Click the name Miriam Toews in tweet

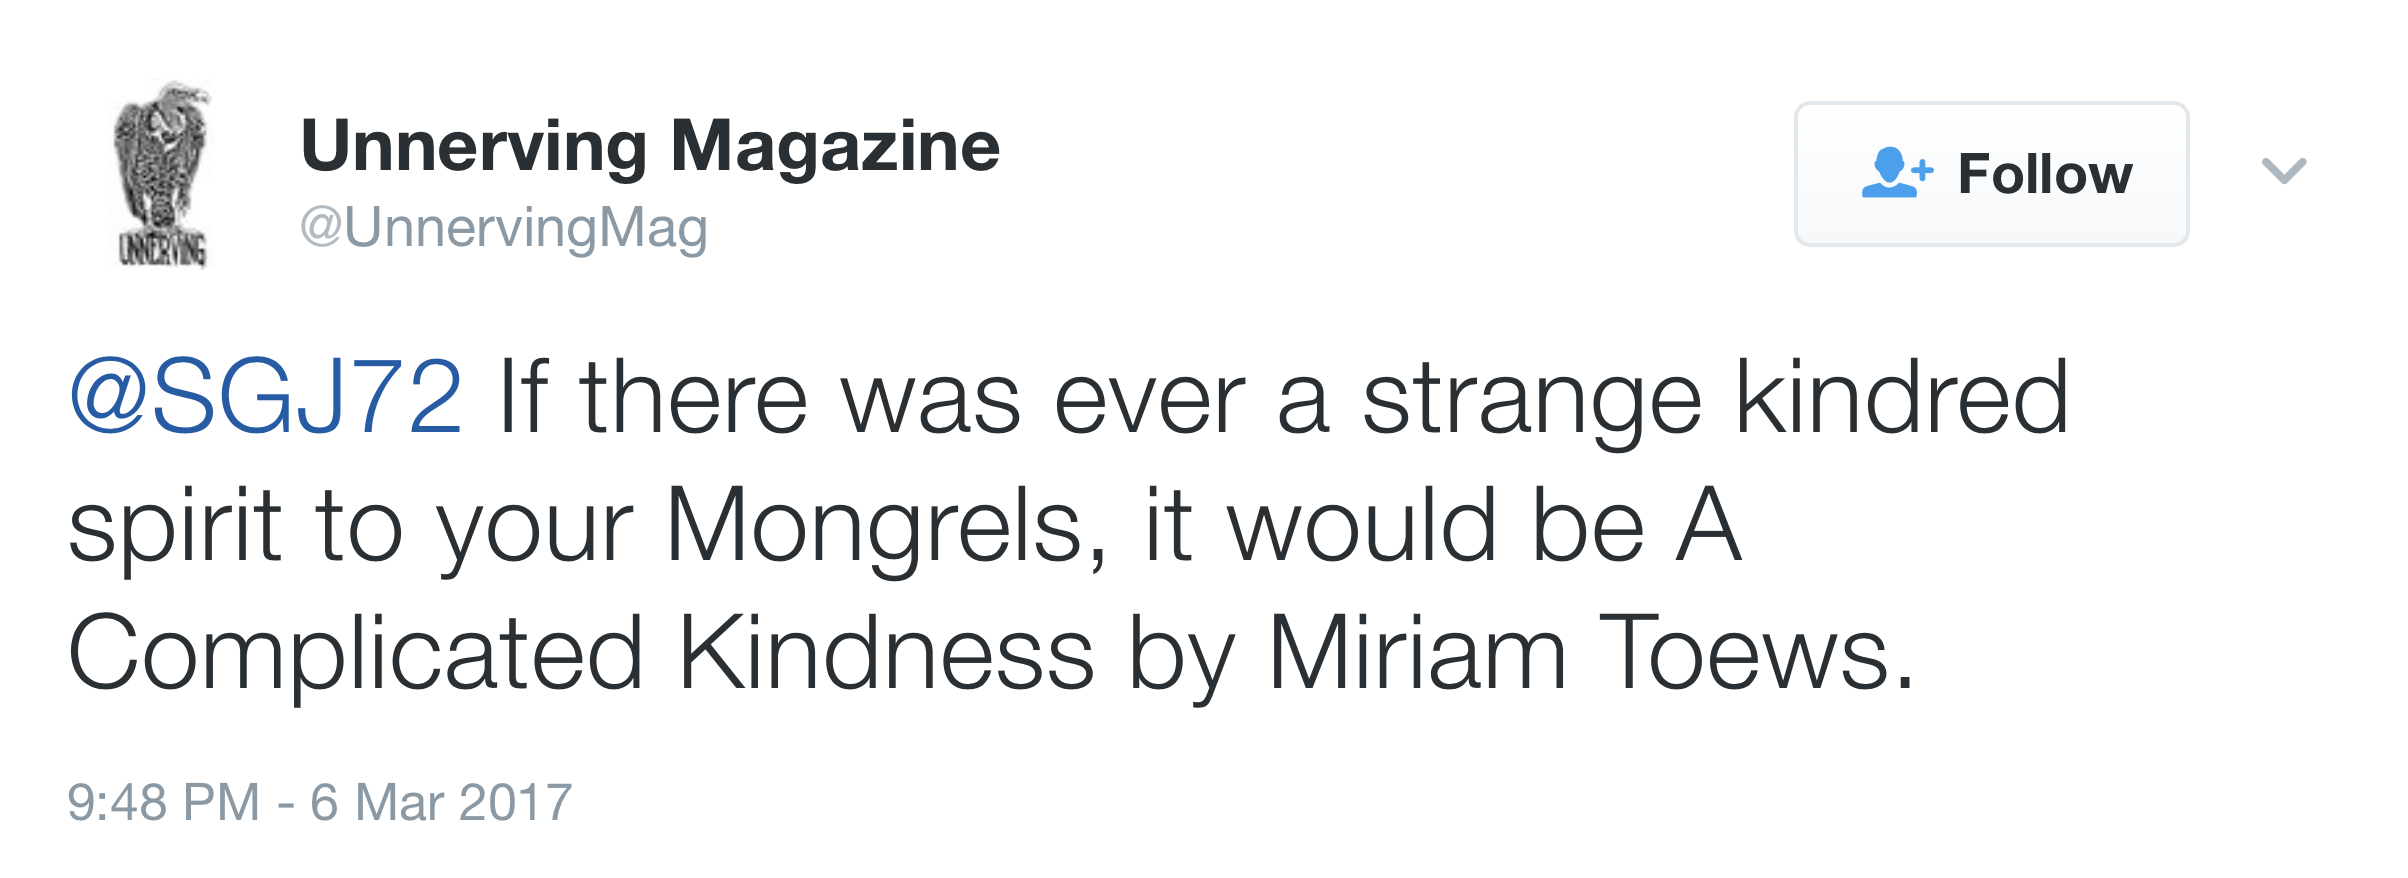(x=1590, y=654)
